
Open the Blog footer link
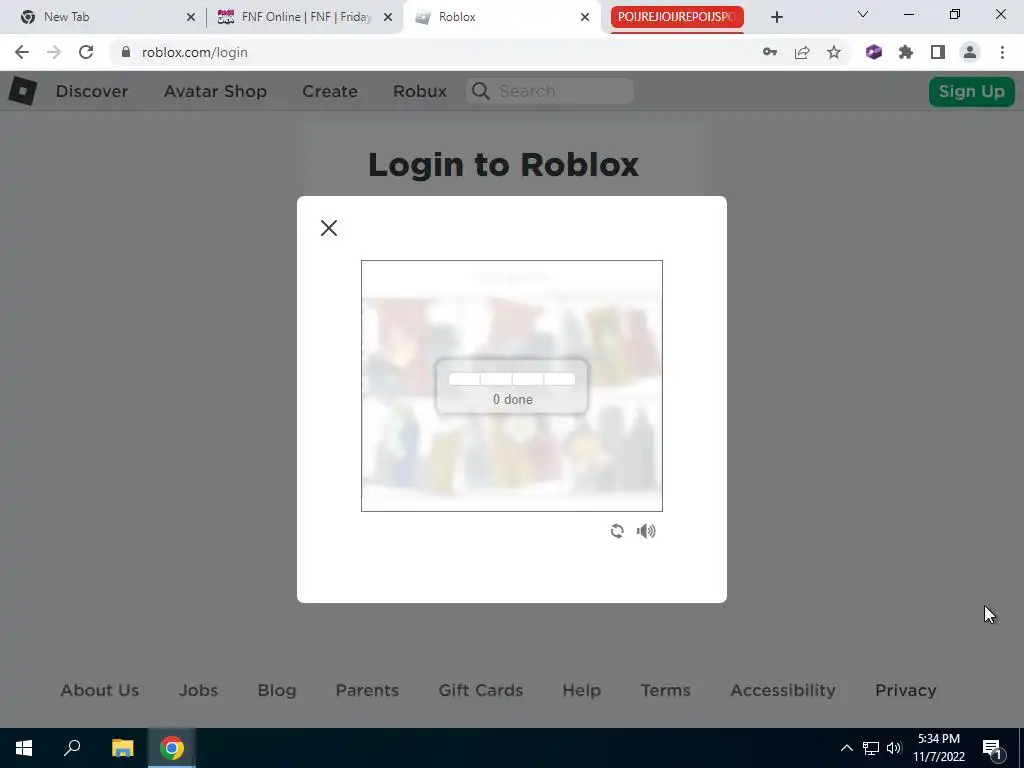[x=277, y=690]
